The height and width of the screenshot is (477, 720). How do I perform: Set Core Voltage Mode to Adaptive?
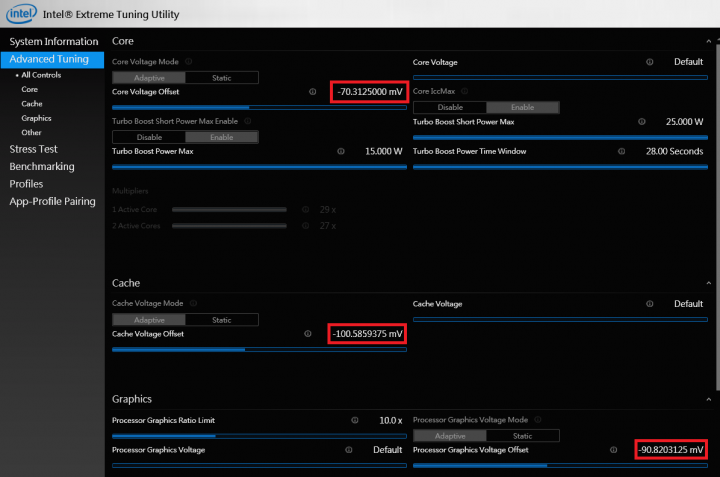point(149,78)
